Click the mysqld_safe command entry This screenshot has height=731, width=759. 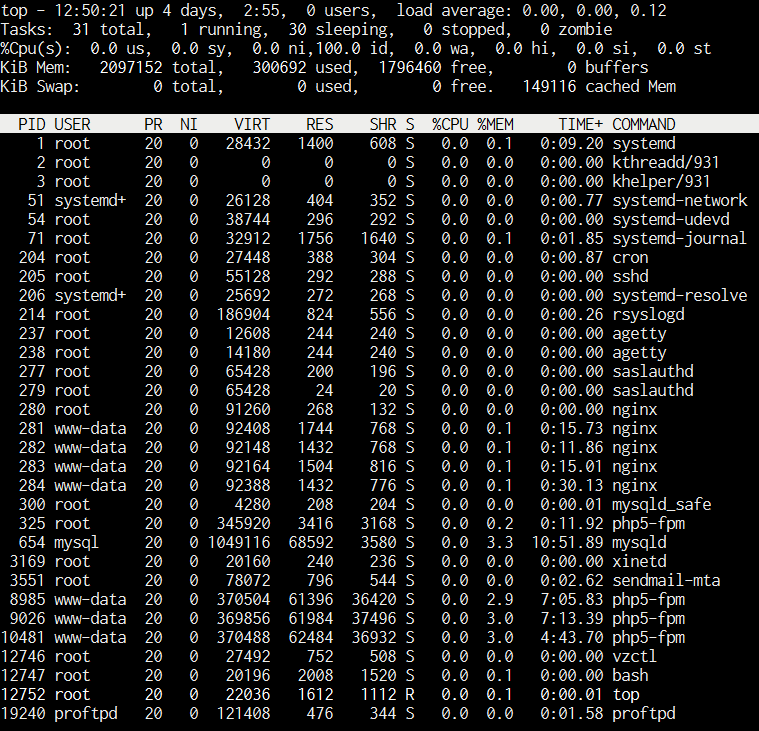tap(661, 504)
